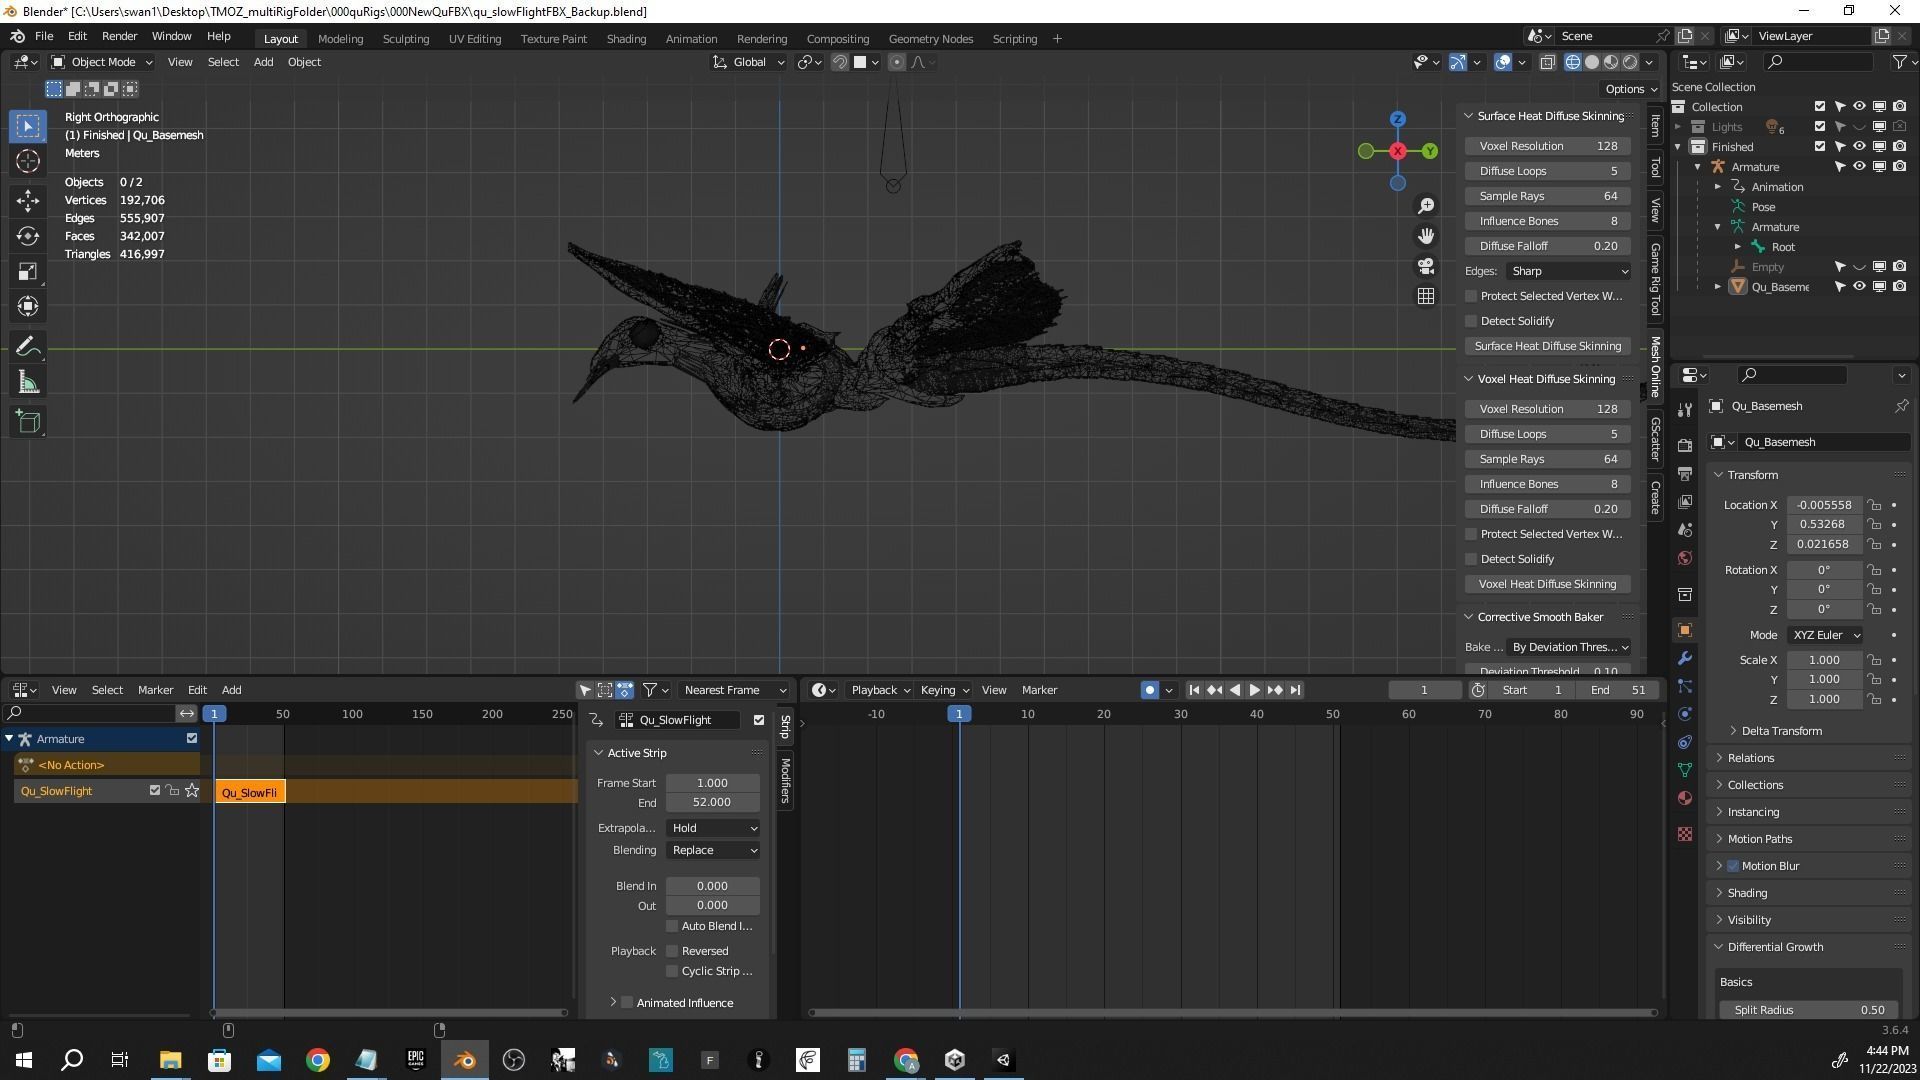Viewport: 1920px width, 1080px height.
Task: Toggle the Reversed playback checkbox
Action: tap(672, 951)
